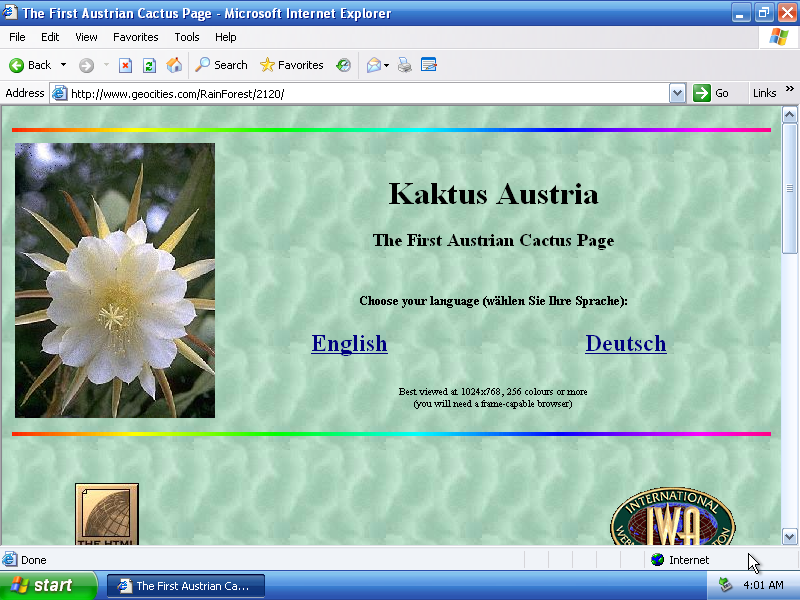Refresh the page with green arrows icon

(x=149, y=65)
